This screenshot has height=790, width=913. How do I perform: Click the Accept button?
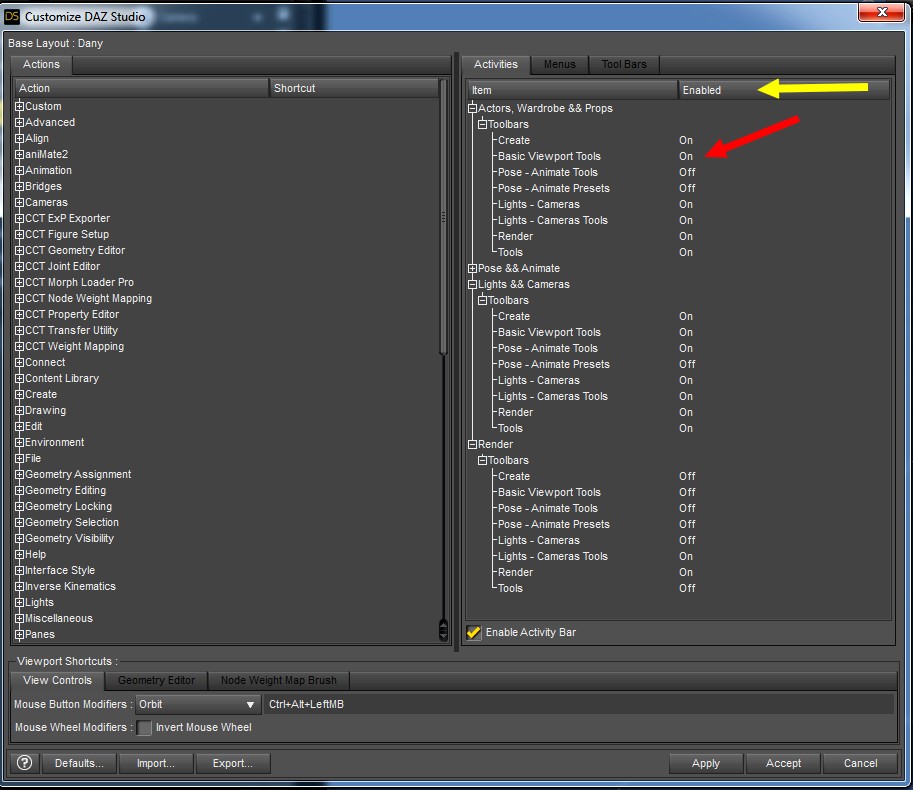coord(783,763)
